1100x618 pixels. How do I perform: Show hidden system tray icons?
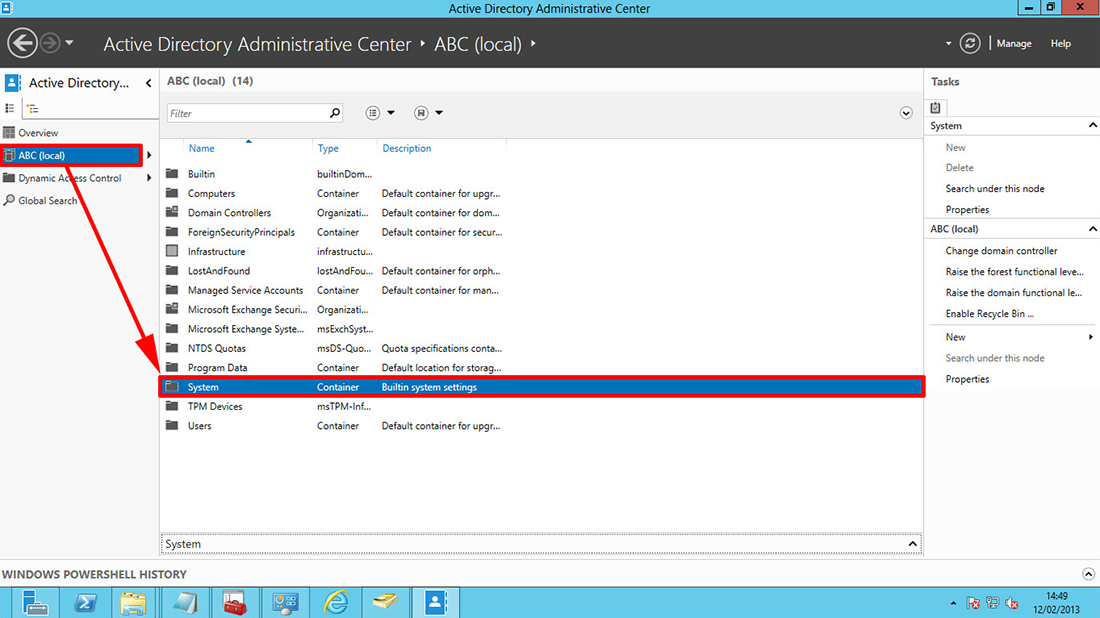tap(953, 603)
